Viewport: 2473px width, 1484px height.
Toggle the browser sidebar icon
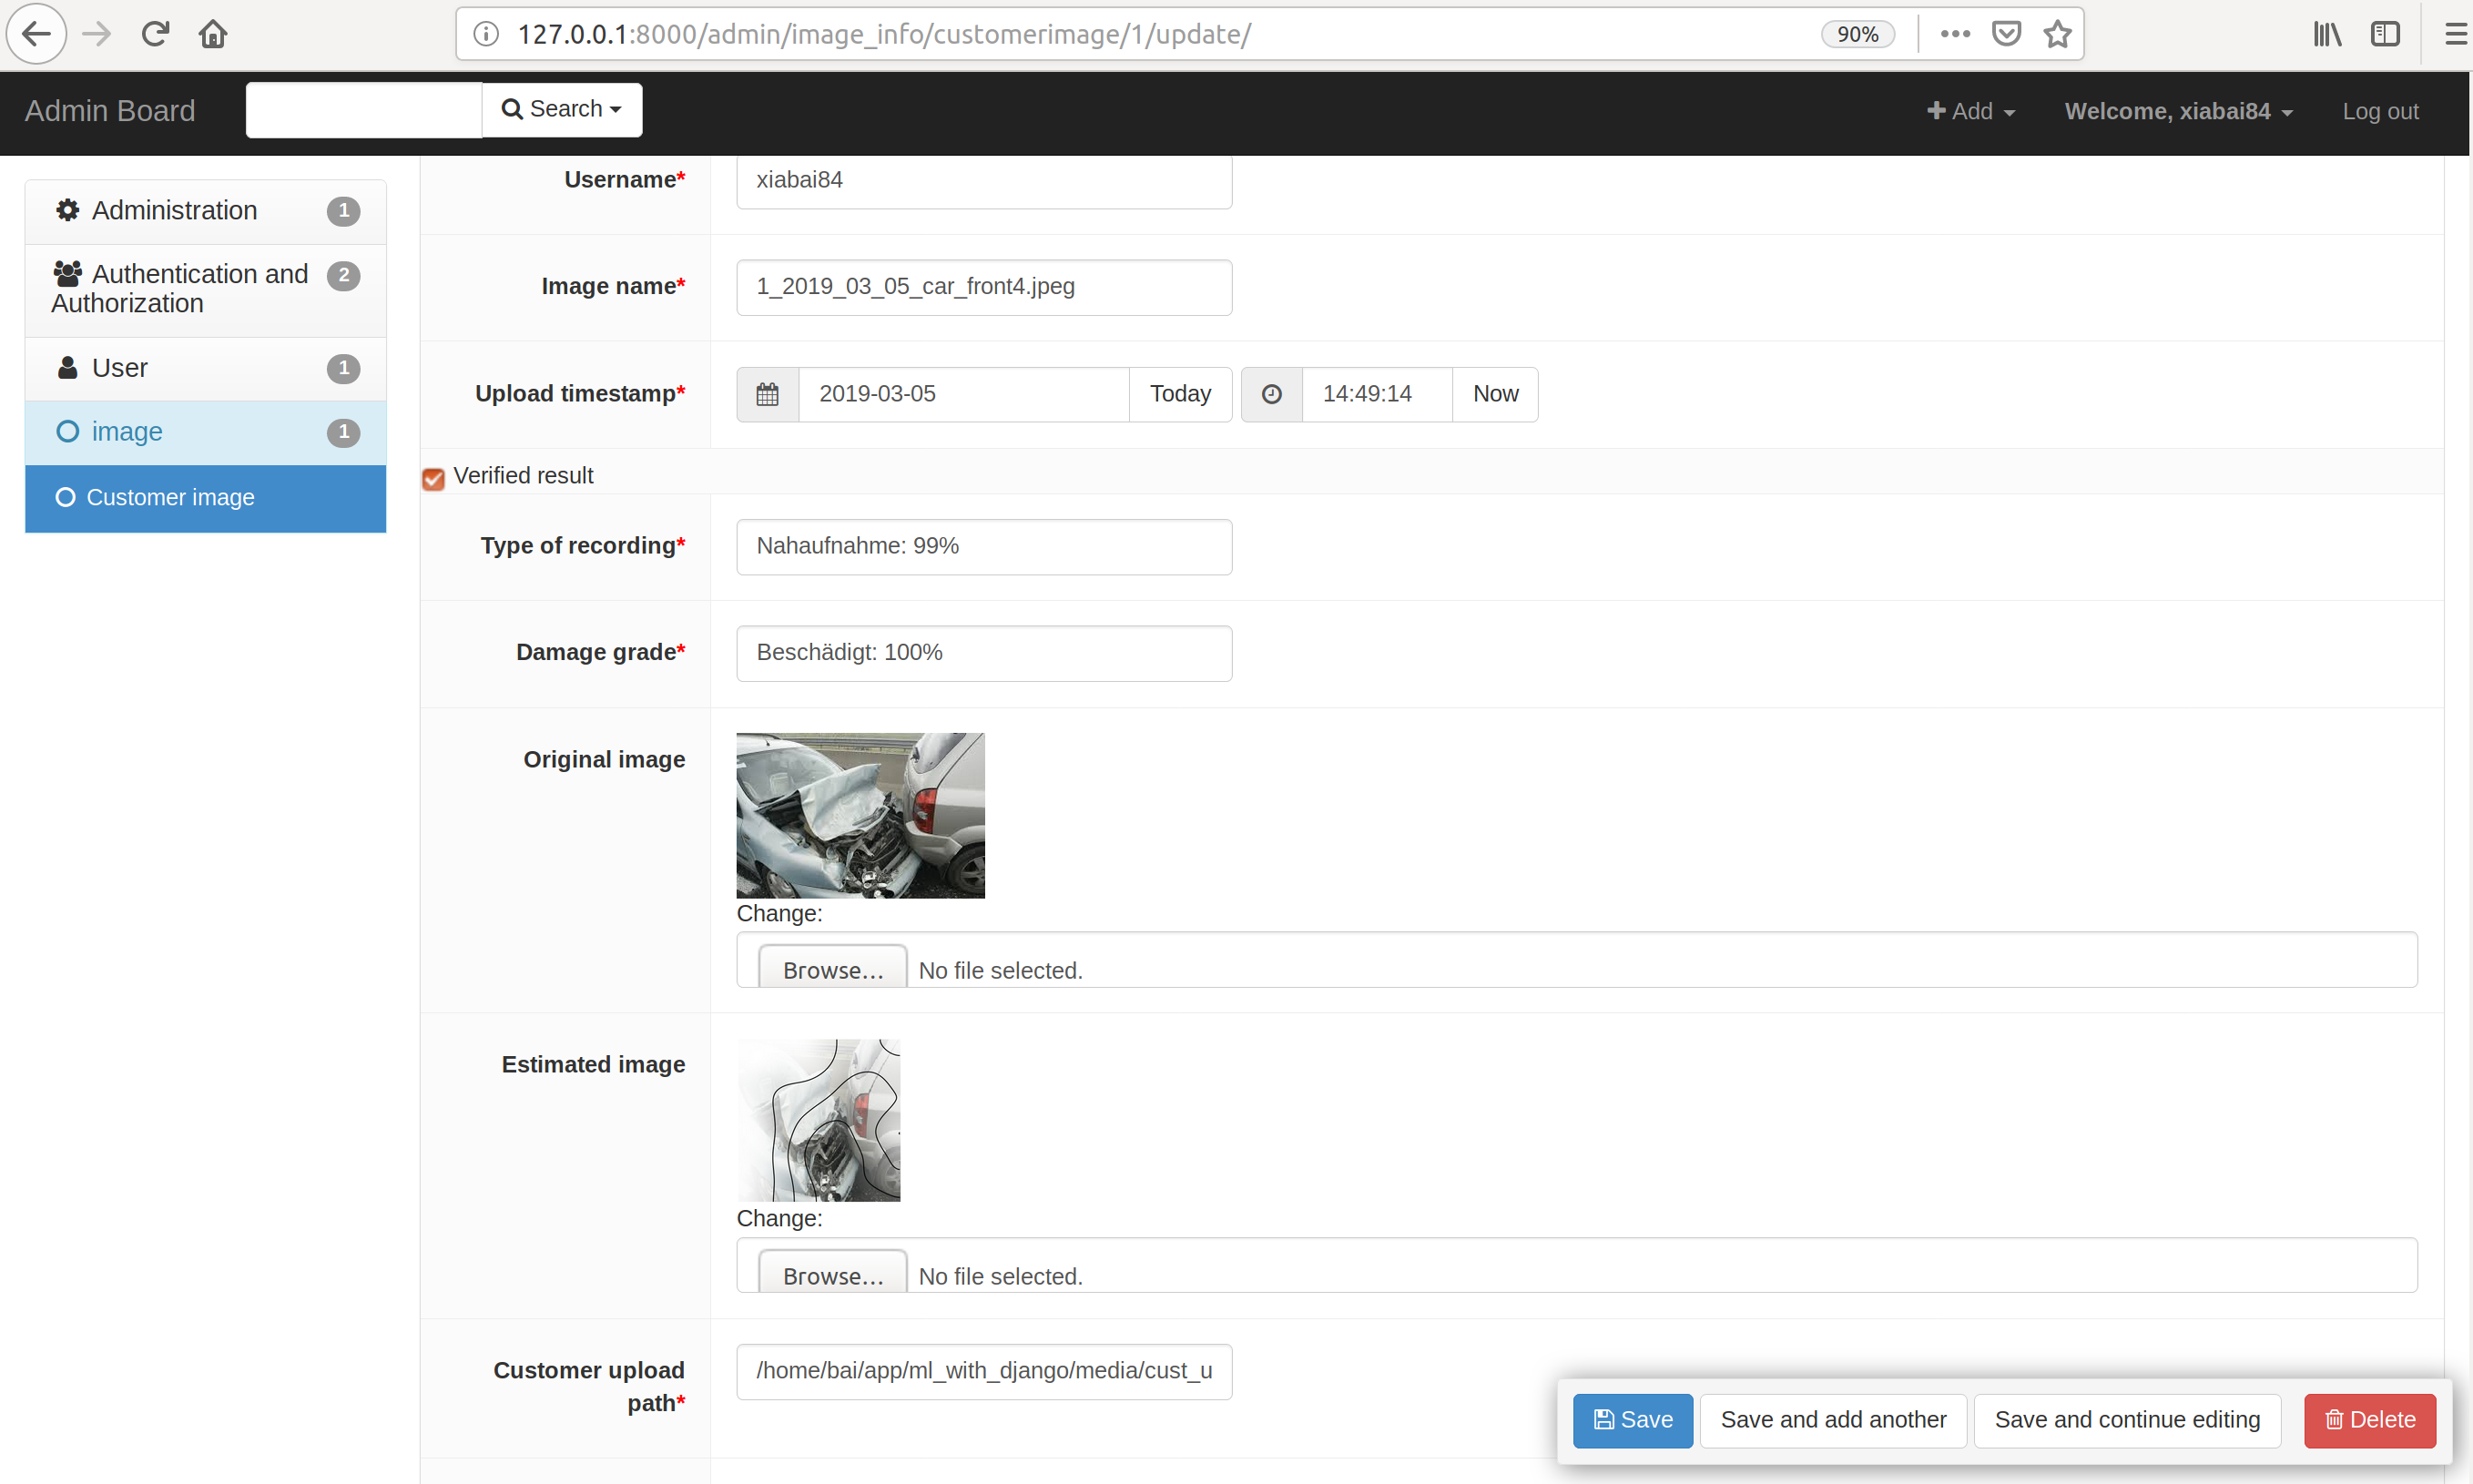pos(2385,34)
